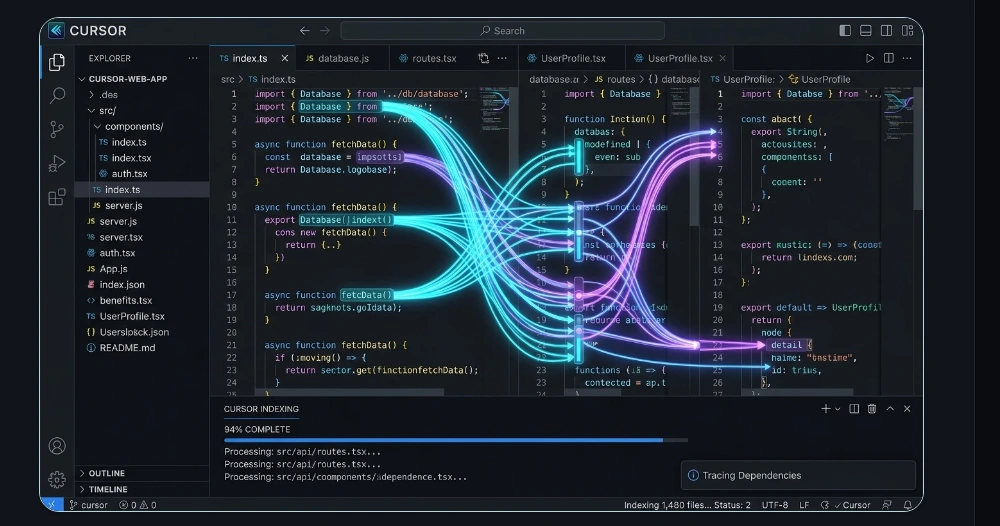Screen dimensions: 1000x526
Task: Click the Cursor logo in the title bar
Action: click(56, 30)
